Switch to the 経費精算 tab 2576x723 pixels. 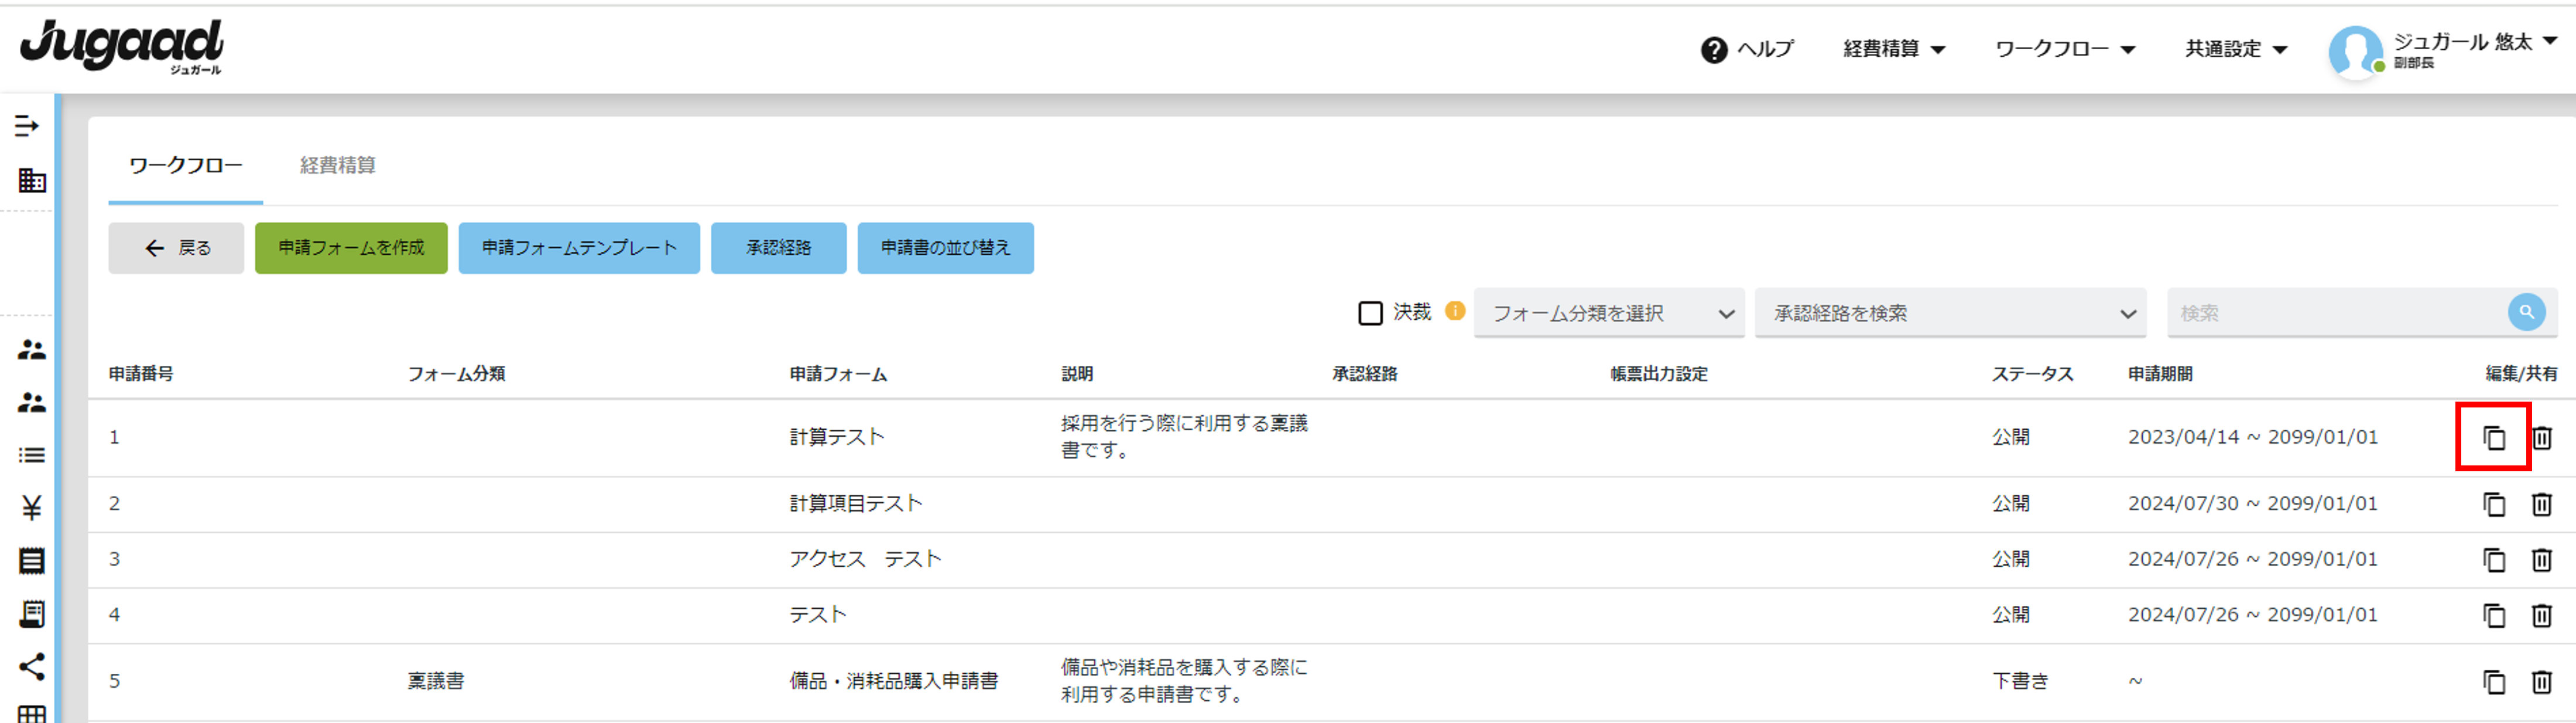click(338, 166)
